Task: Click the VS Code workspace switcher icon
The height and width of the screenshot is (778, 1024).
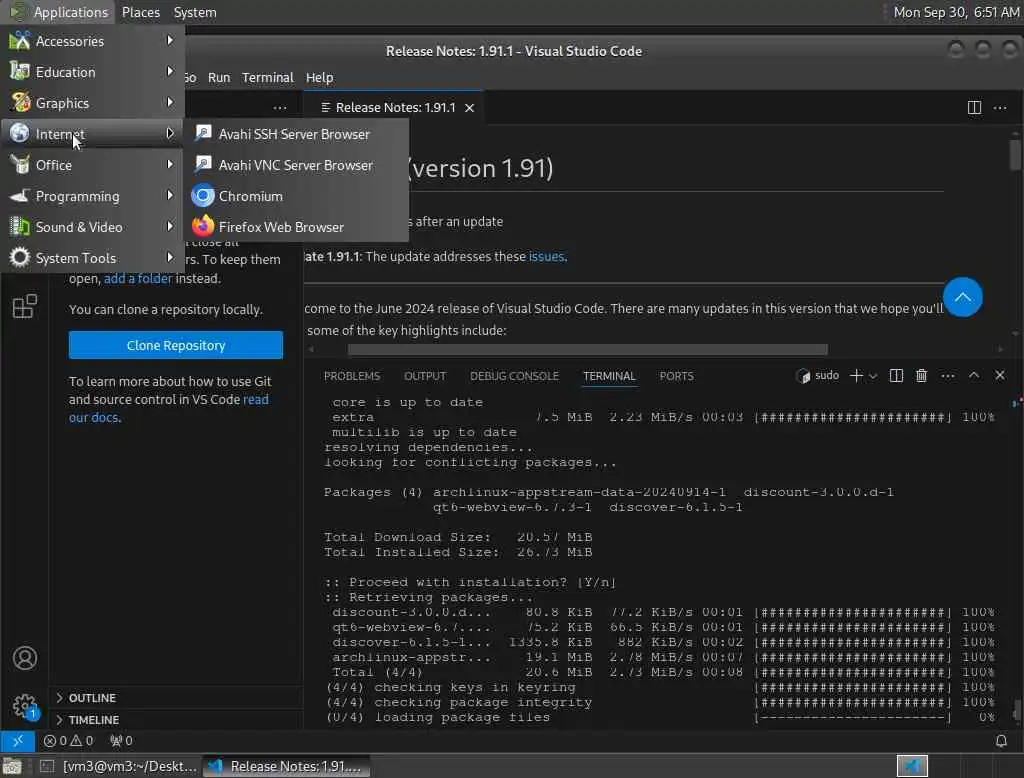Action: click(912, 766)
